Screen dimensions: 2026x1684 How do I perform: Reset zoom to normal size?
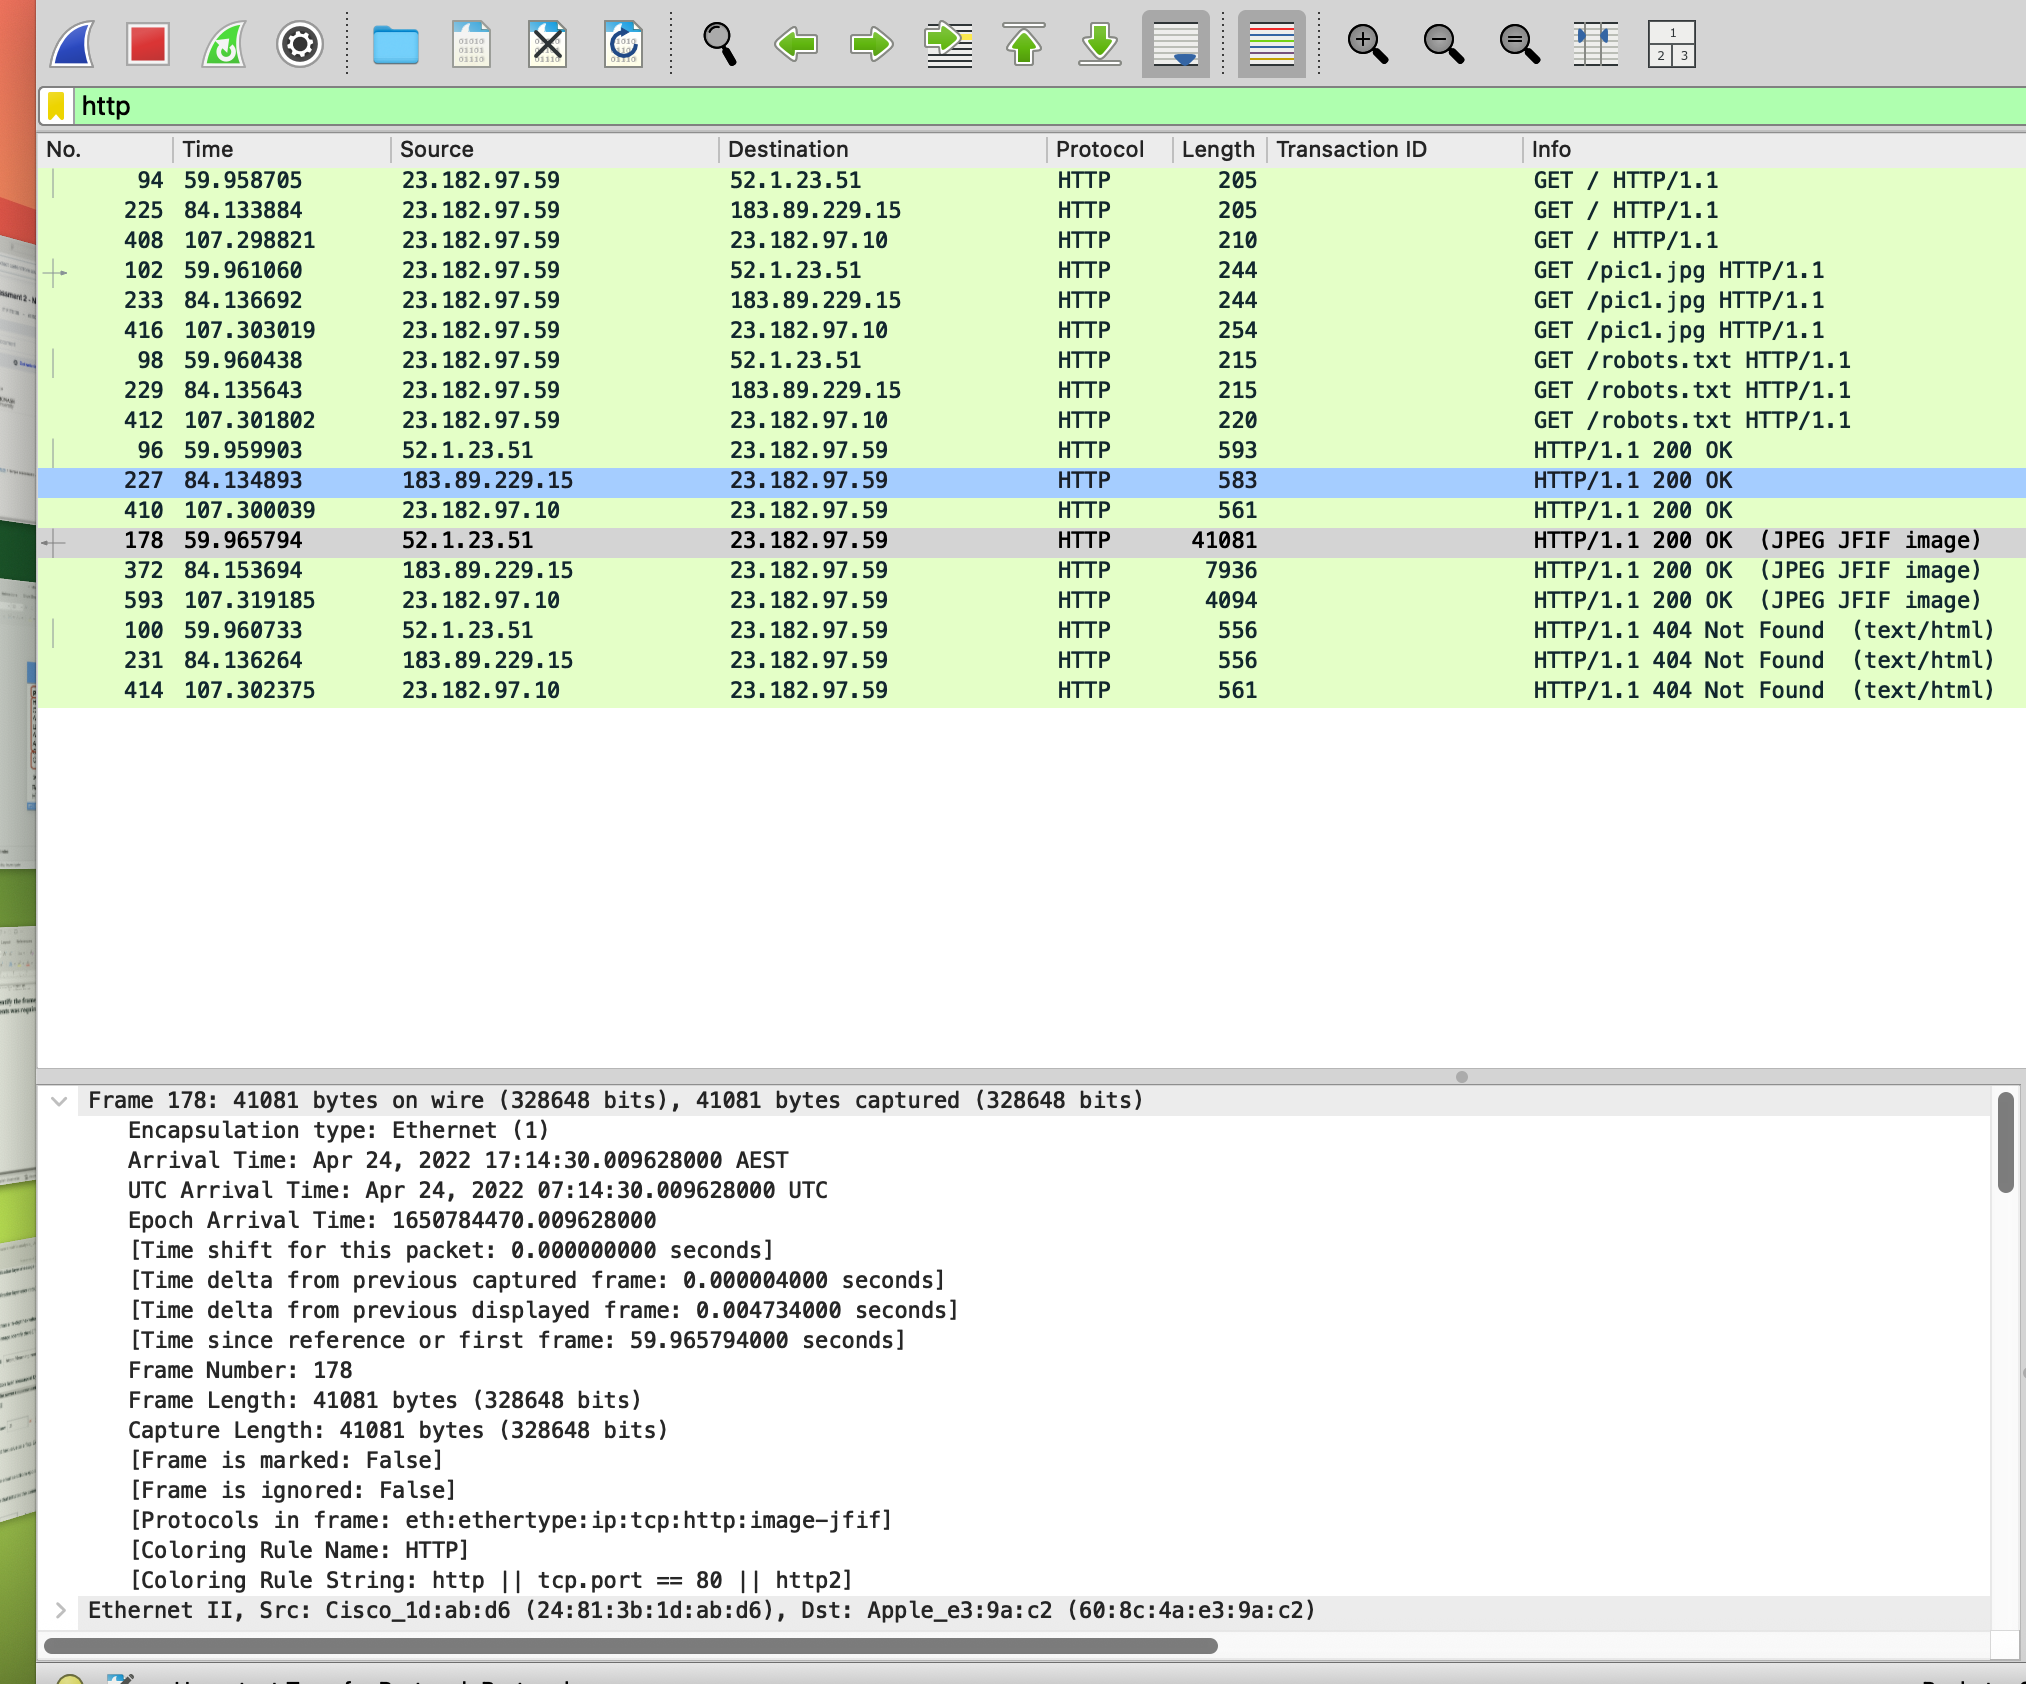(x=1517, y=44)
